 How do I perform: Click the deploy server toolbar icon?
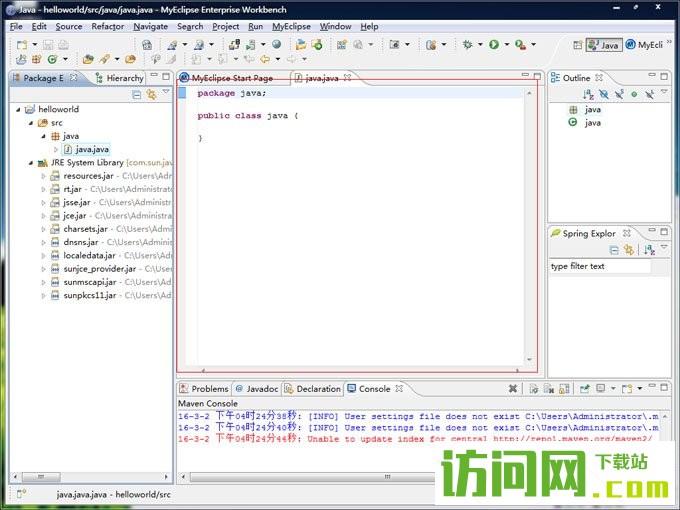pyautogui.click(x=235, y=44)
